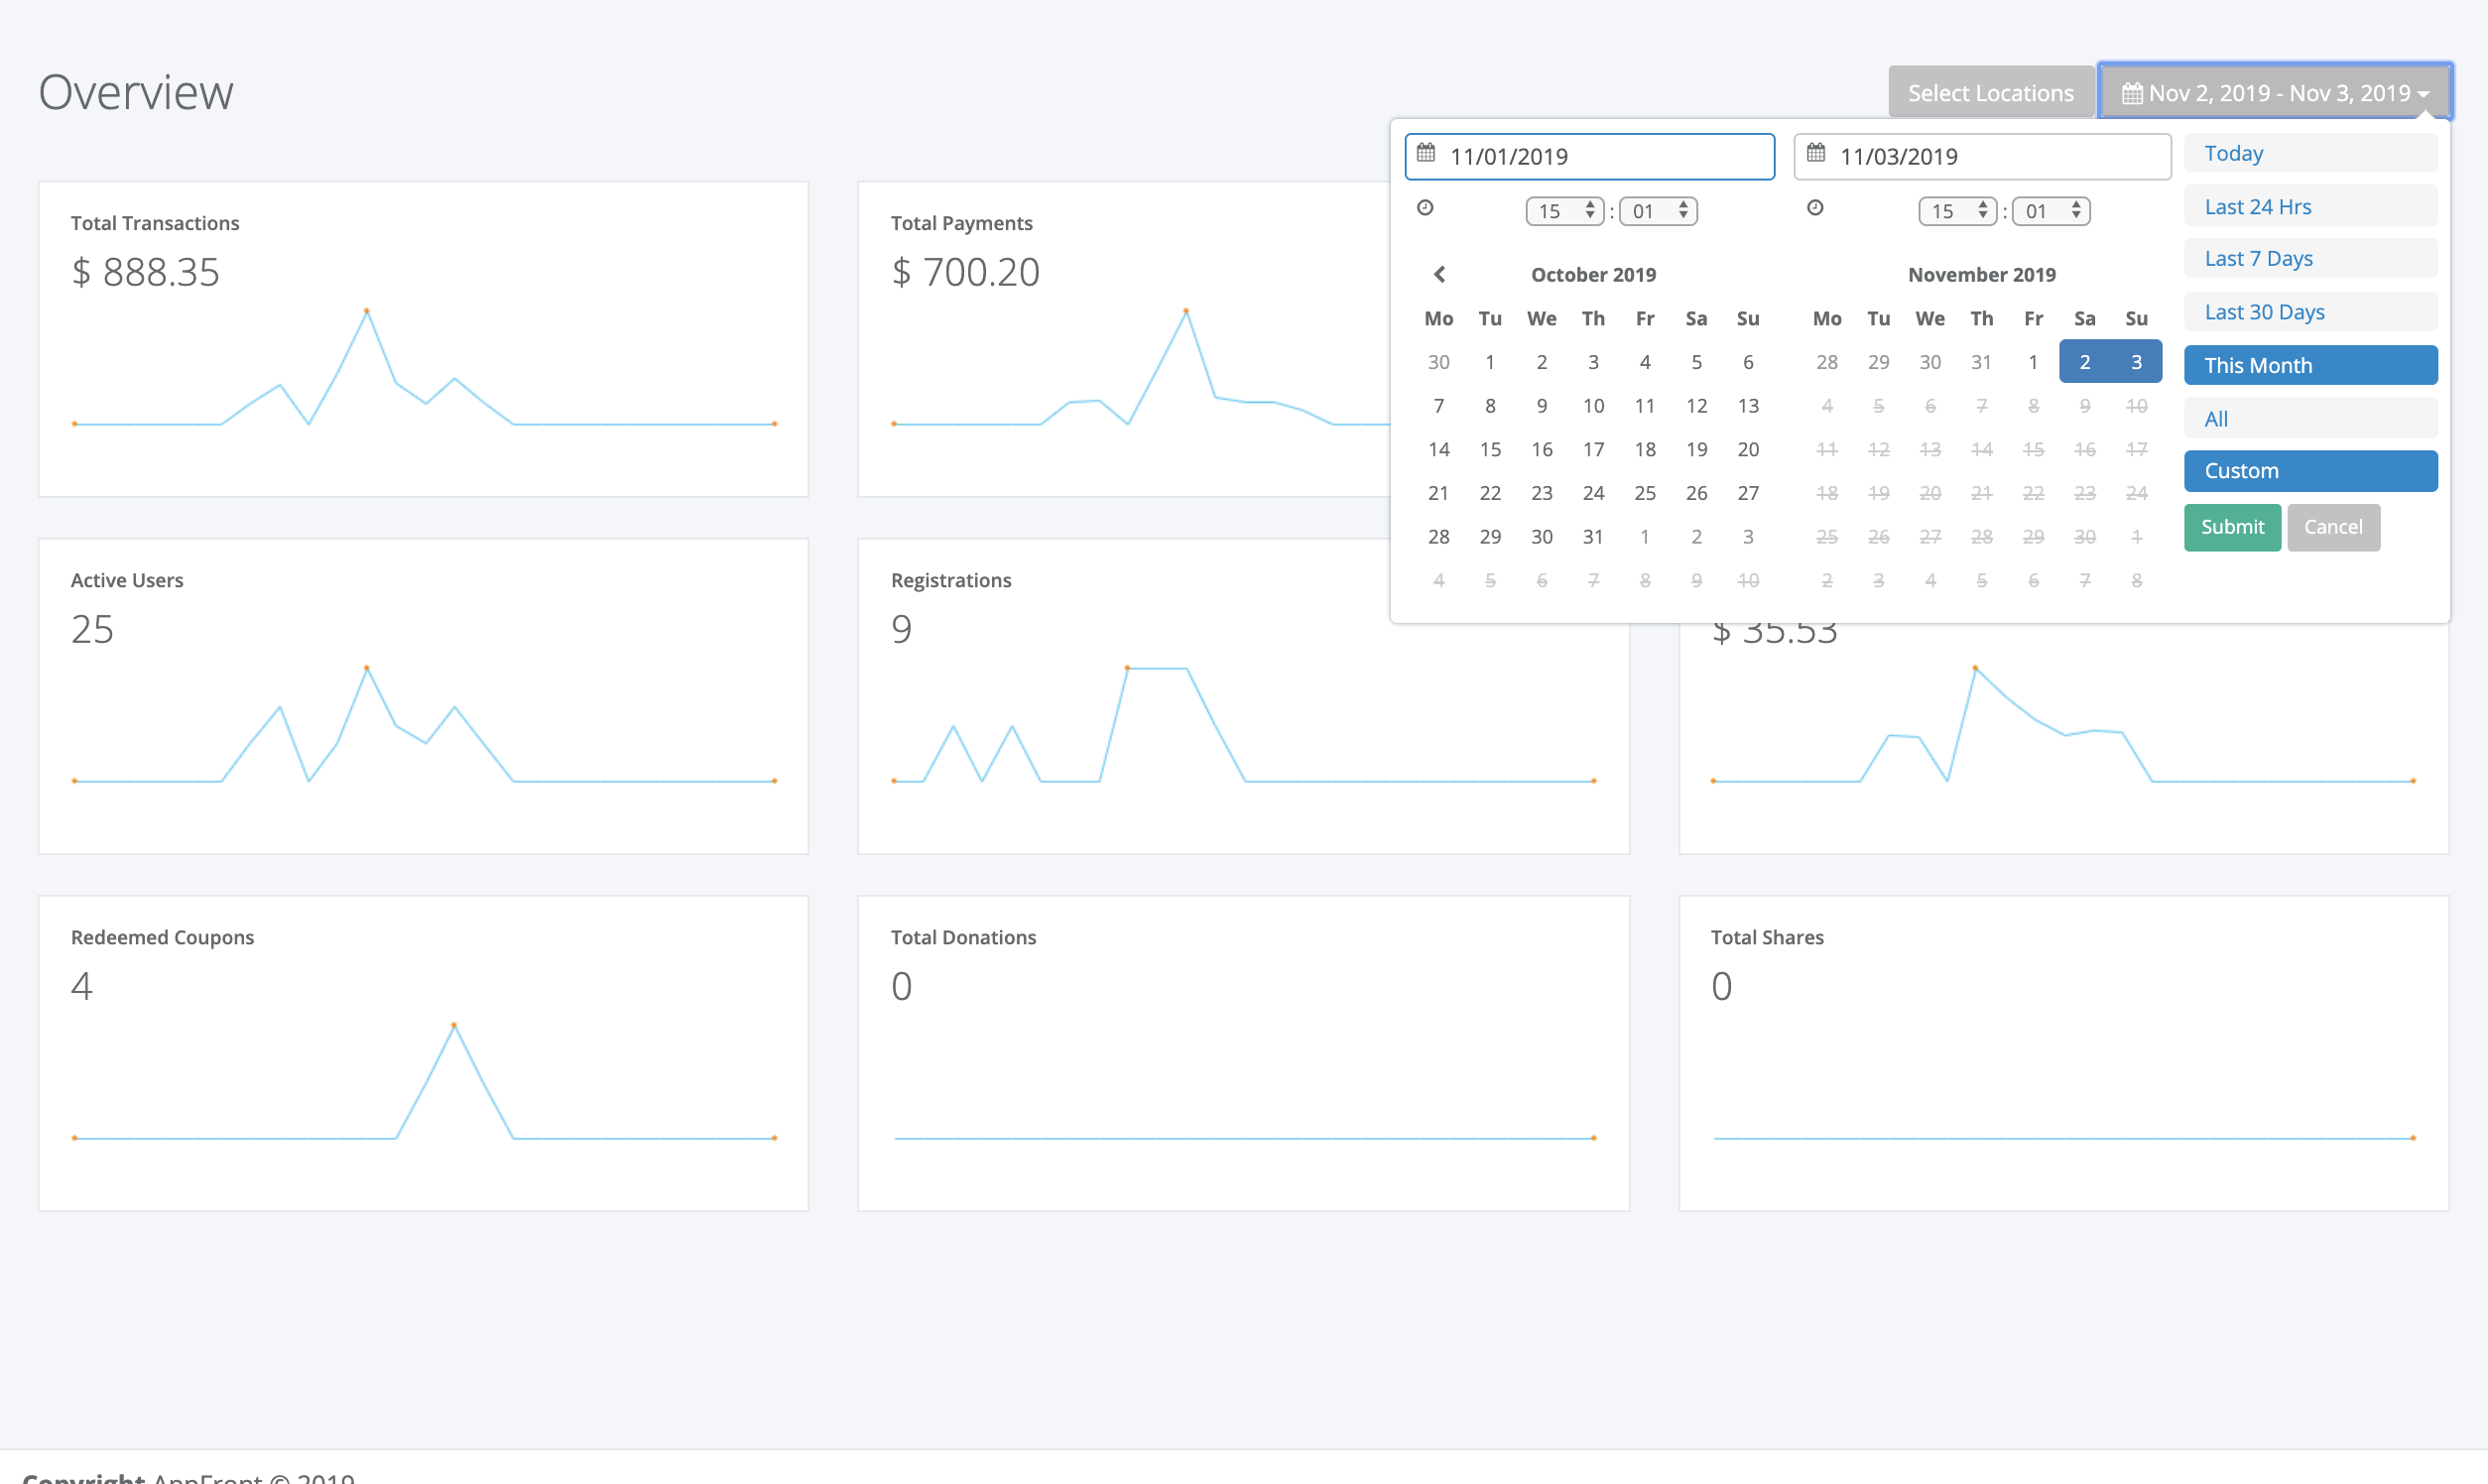Click the Redeemed Coupons card title

(162, 937)
